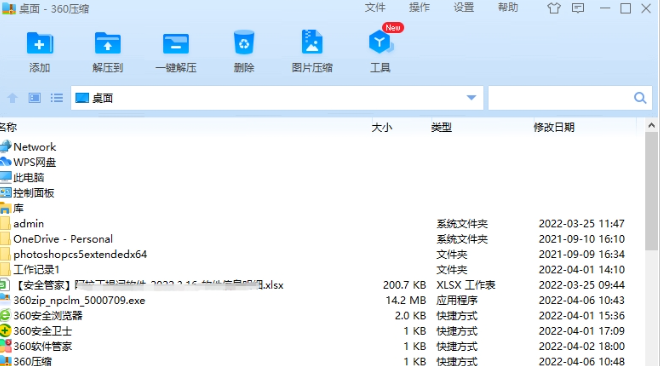
Task: Open the 帮助 menu
Action: 508,8
